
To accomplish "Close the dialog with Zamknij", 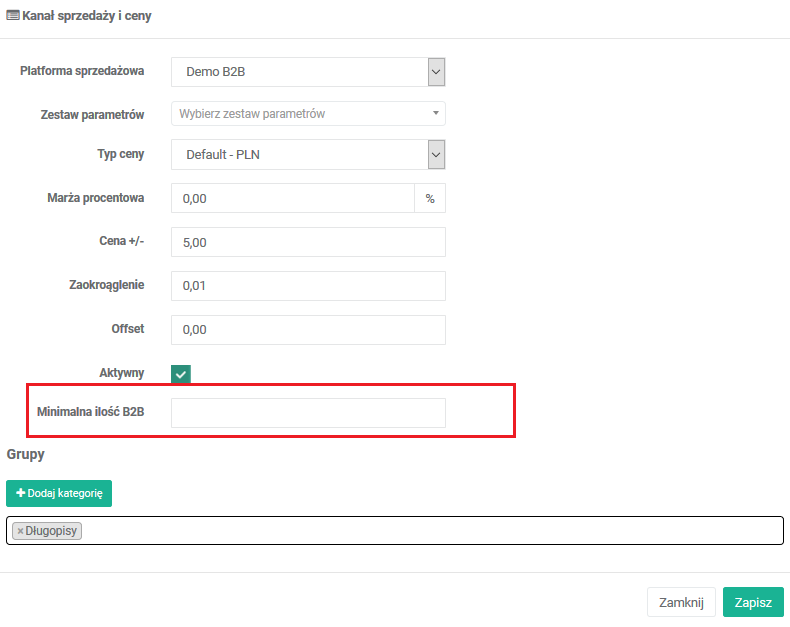I will tap(681, 602).
